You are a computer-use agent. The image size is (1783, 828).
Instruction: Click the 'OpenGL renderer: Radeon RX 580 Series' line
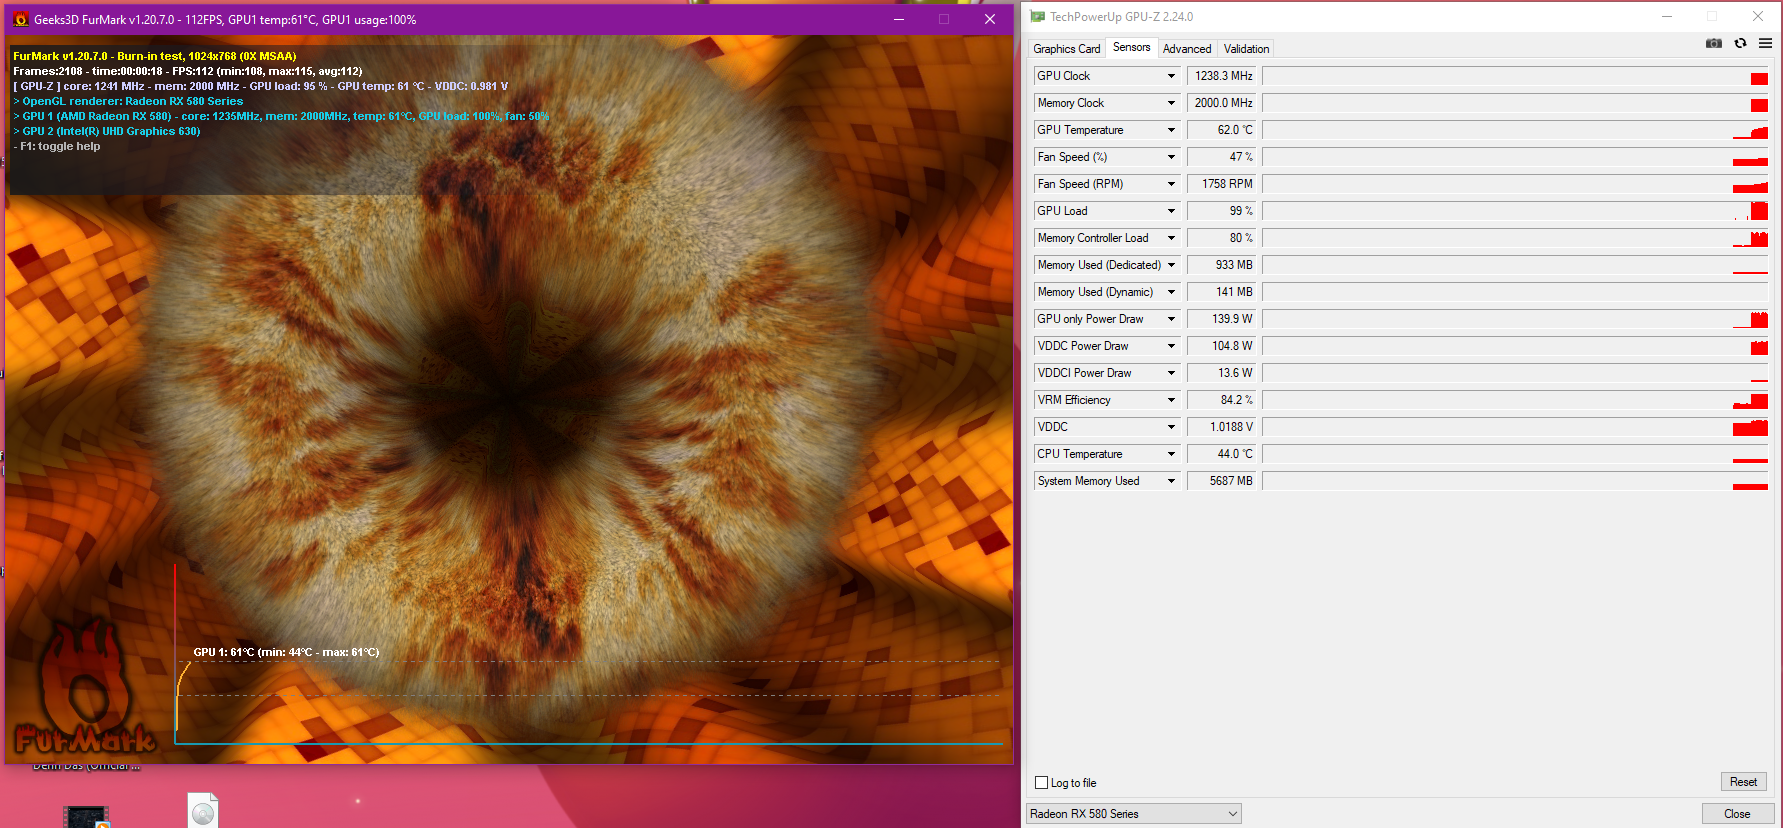(x=128, y=101)
